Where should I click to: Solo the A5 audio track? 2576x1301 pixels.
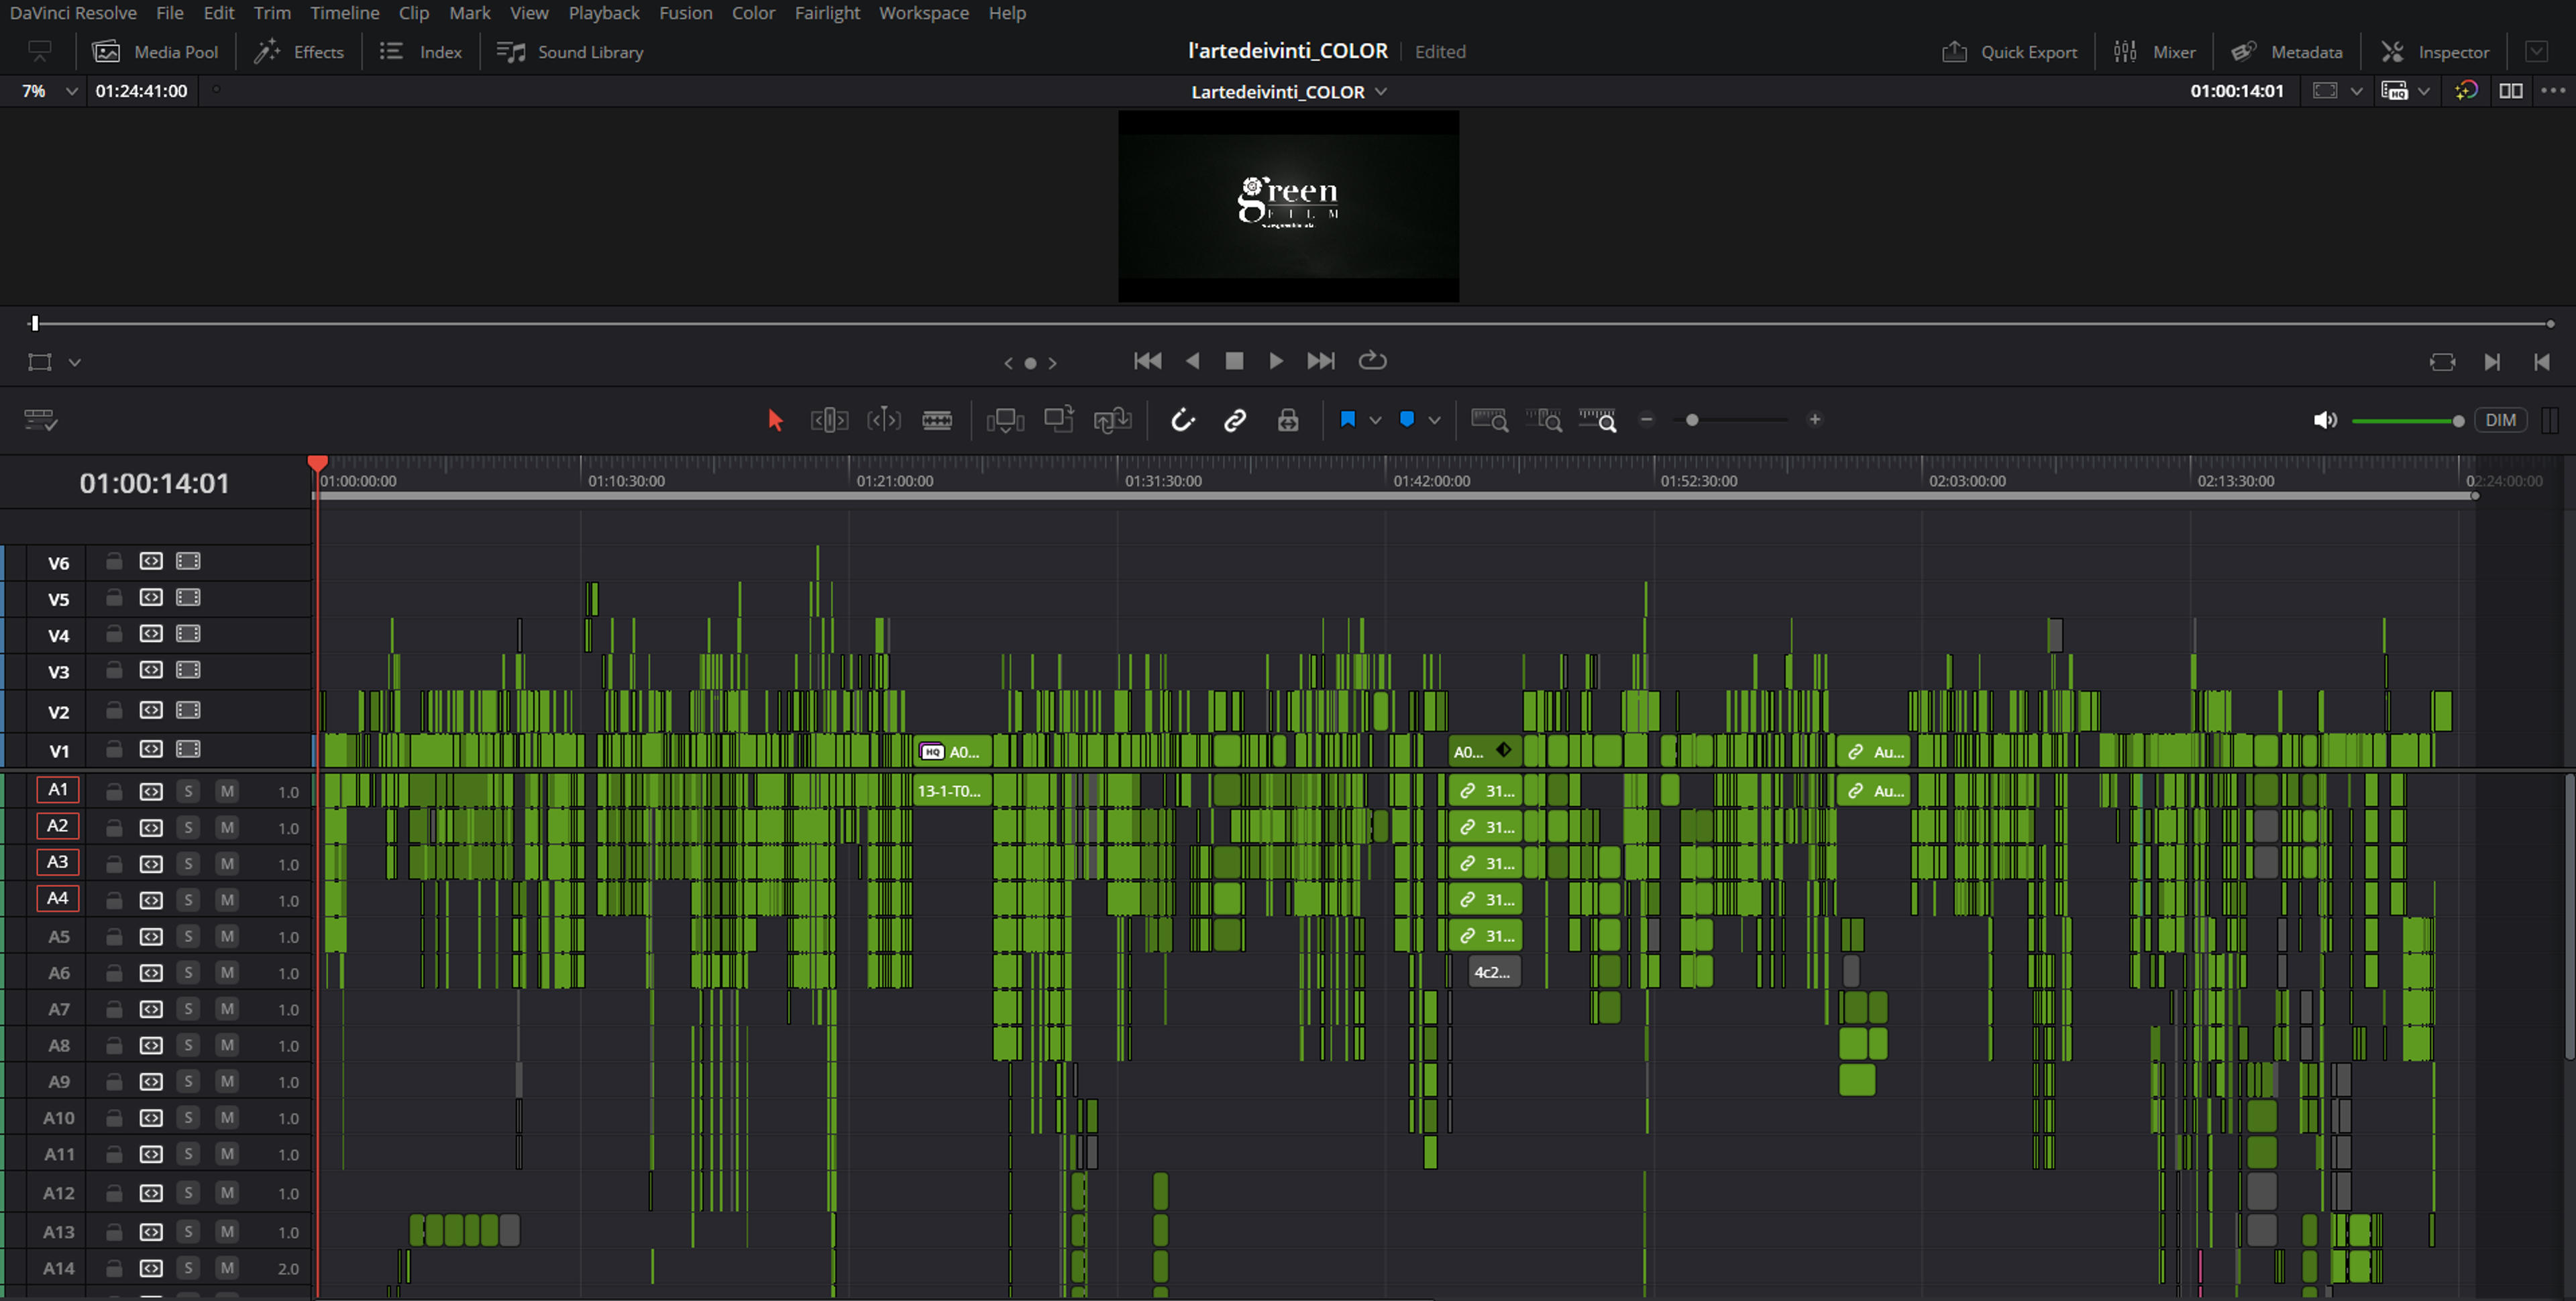[x=188, y=936]
